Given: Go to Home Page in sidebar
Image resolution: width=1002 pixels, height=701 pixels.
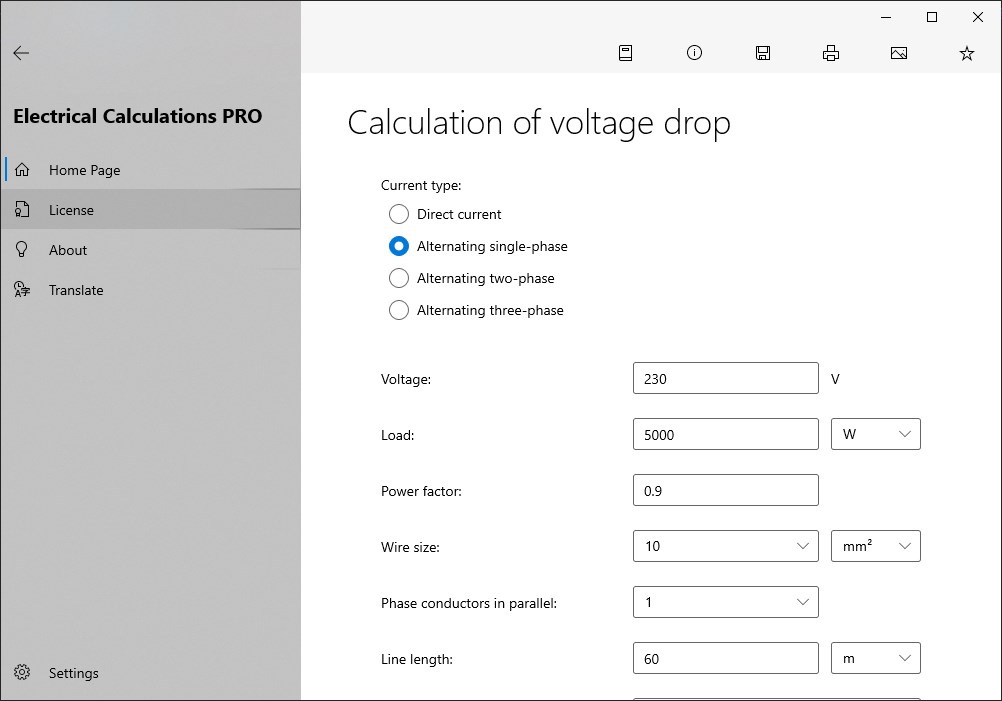Looking at the screenshot, I should pyautogui.click(x=84, y=170).
